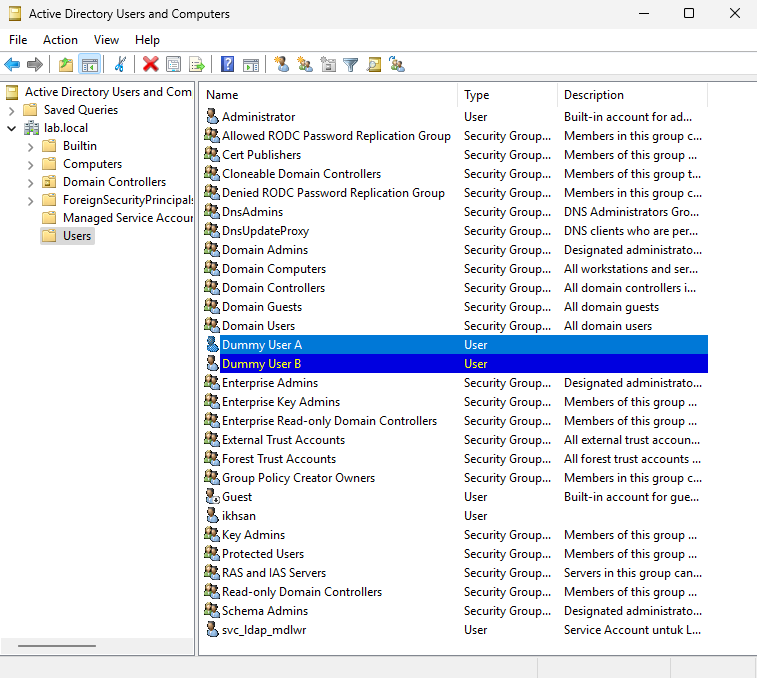
Task: Click the add to group toolbar icon
Action: tap(397, 64)
